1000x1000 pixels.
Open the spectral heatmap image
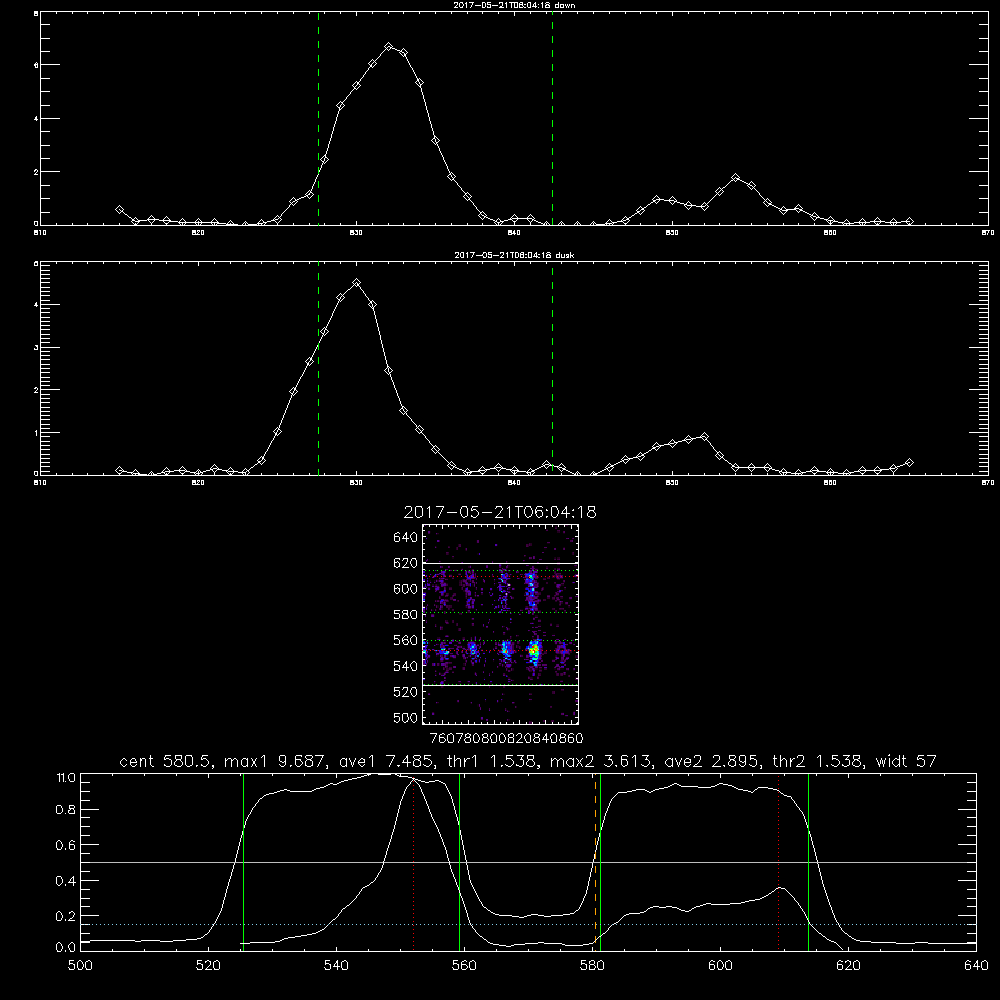click(x=501, y=624)
